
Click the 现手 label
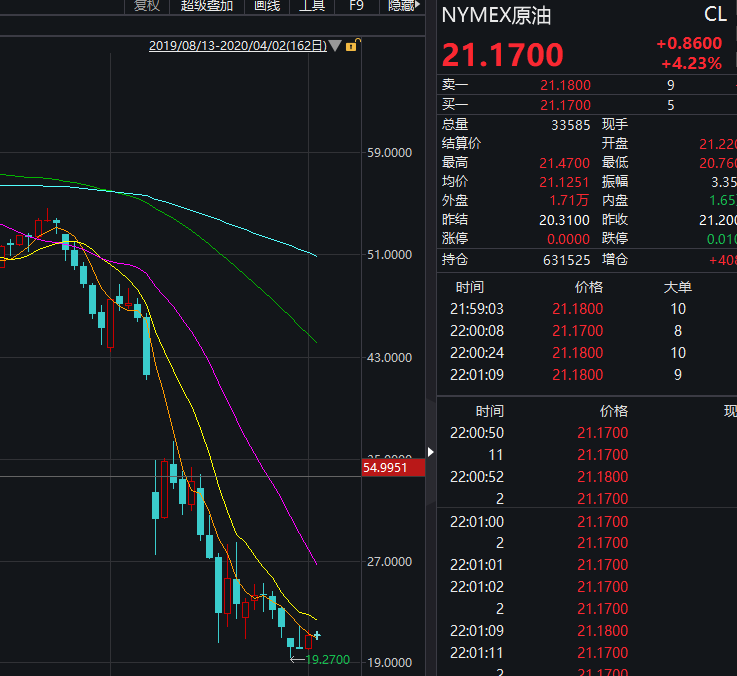[615, 125]
